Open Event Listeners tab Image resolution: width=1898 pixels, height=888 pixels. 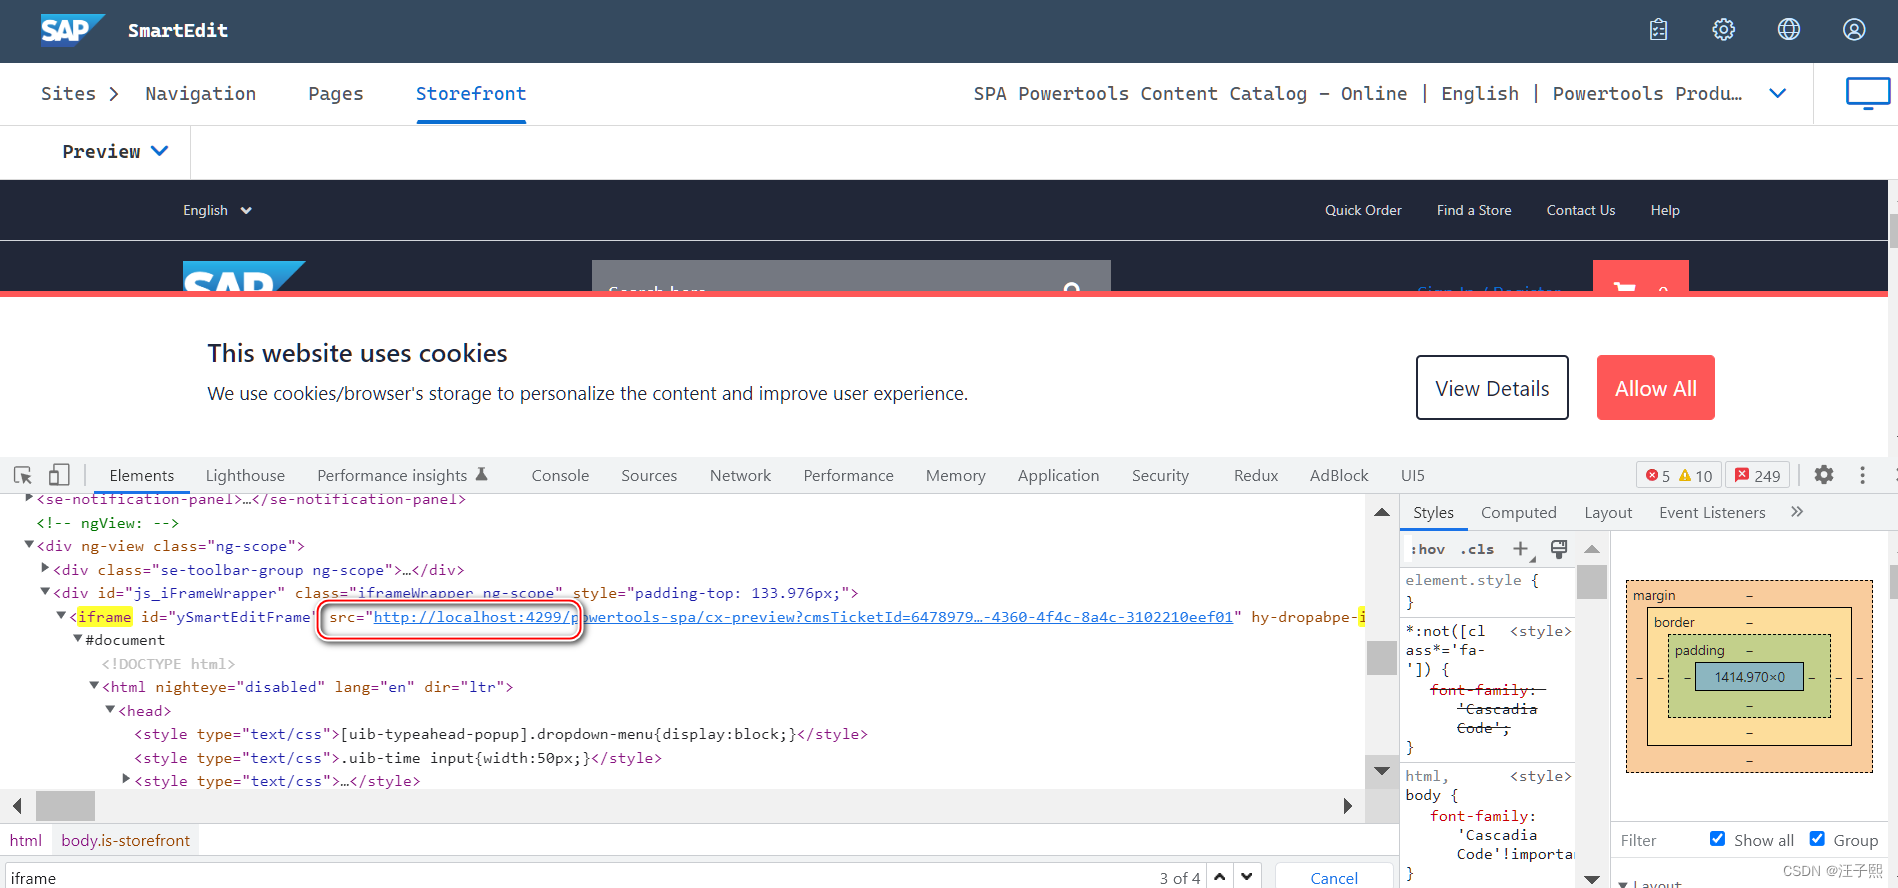click(1712, 512)
